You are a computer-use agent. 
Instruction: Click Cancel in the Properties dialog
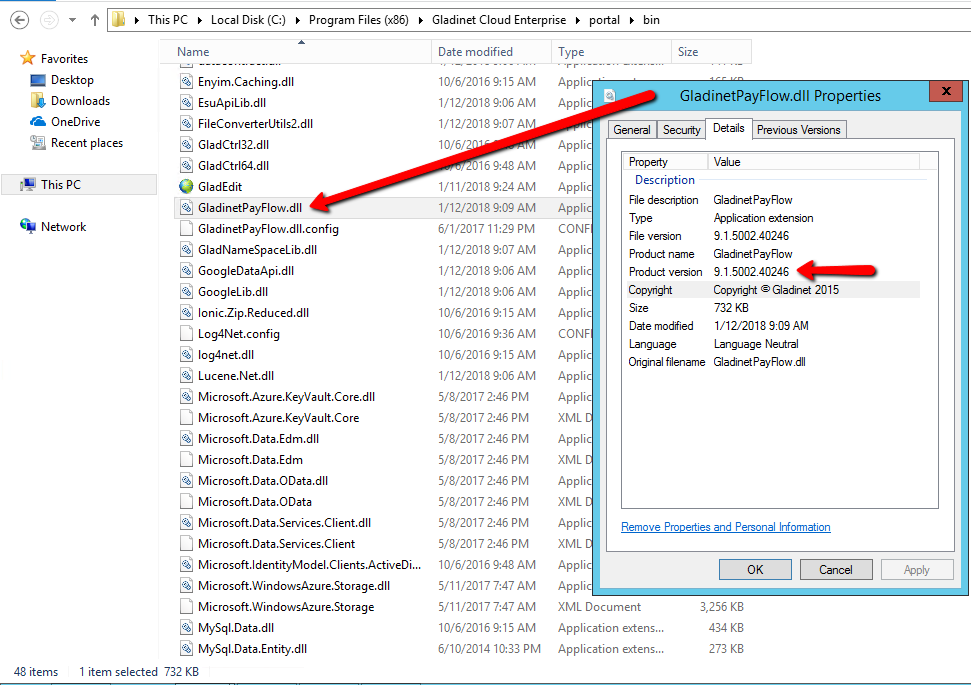[836, 570]
